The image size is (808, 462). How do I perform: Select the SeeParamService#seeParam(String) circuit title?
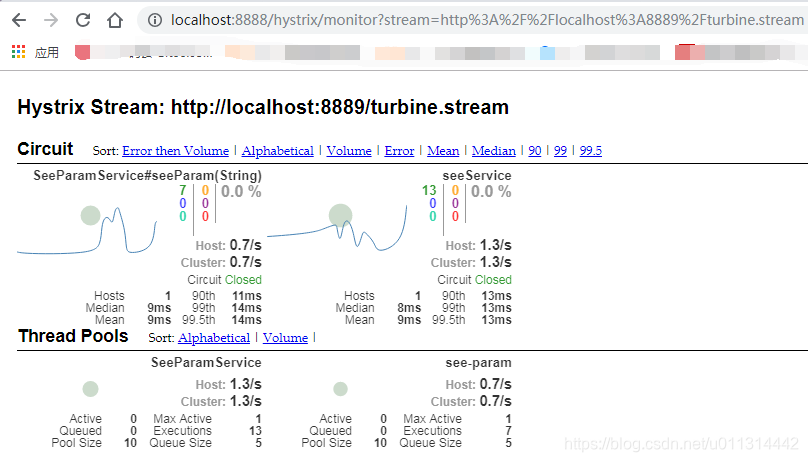147,176
